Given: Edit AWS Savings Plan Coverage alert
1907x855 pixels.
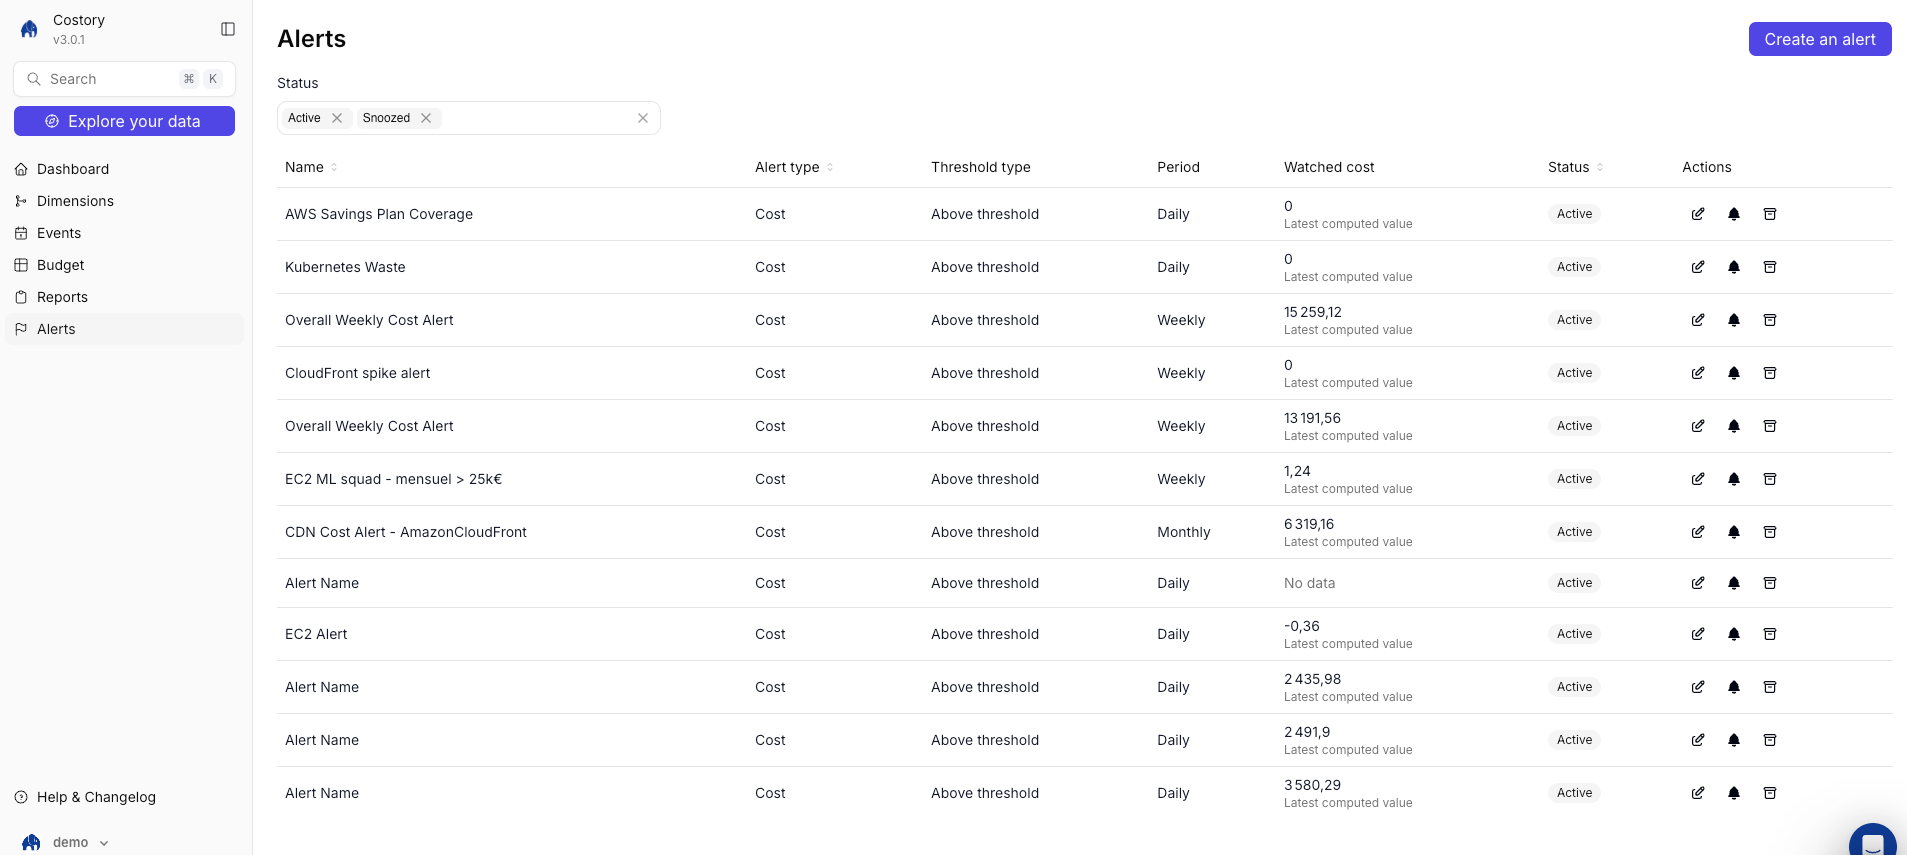Looking at the screenshot, I should click(x=1698, y=214).
